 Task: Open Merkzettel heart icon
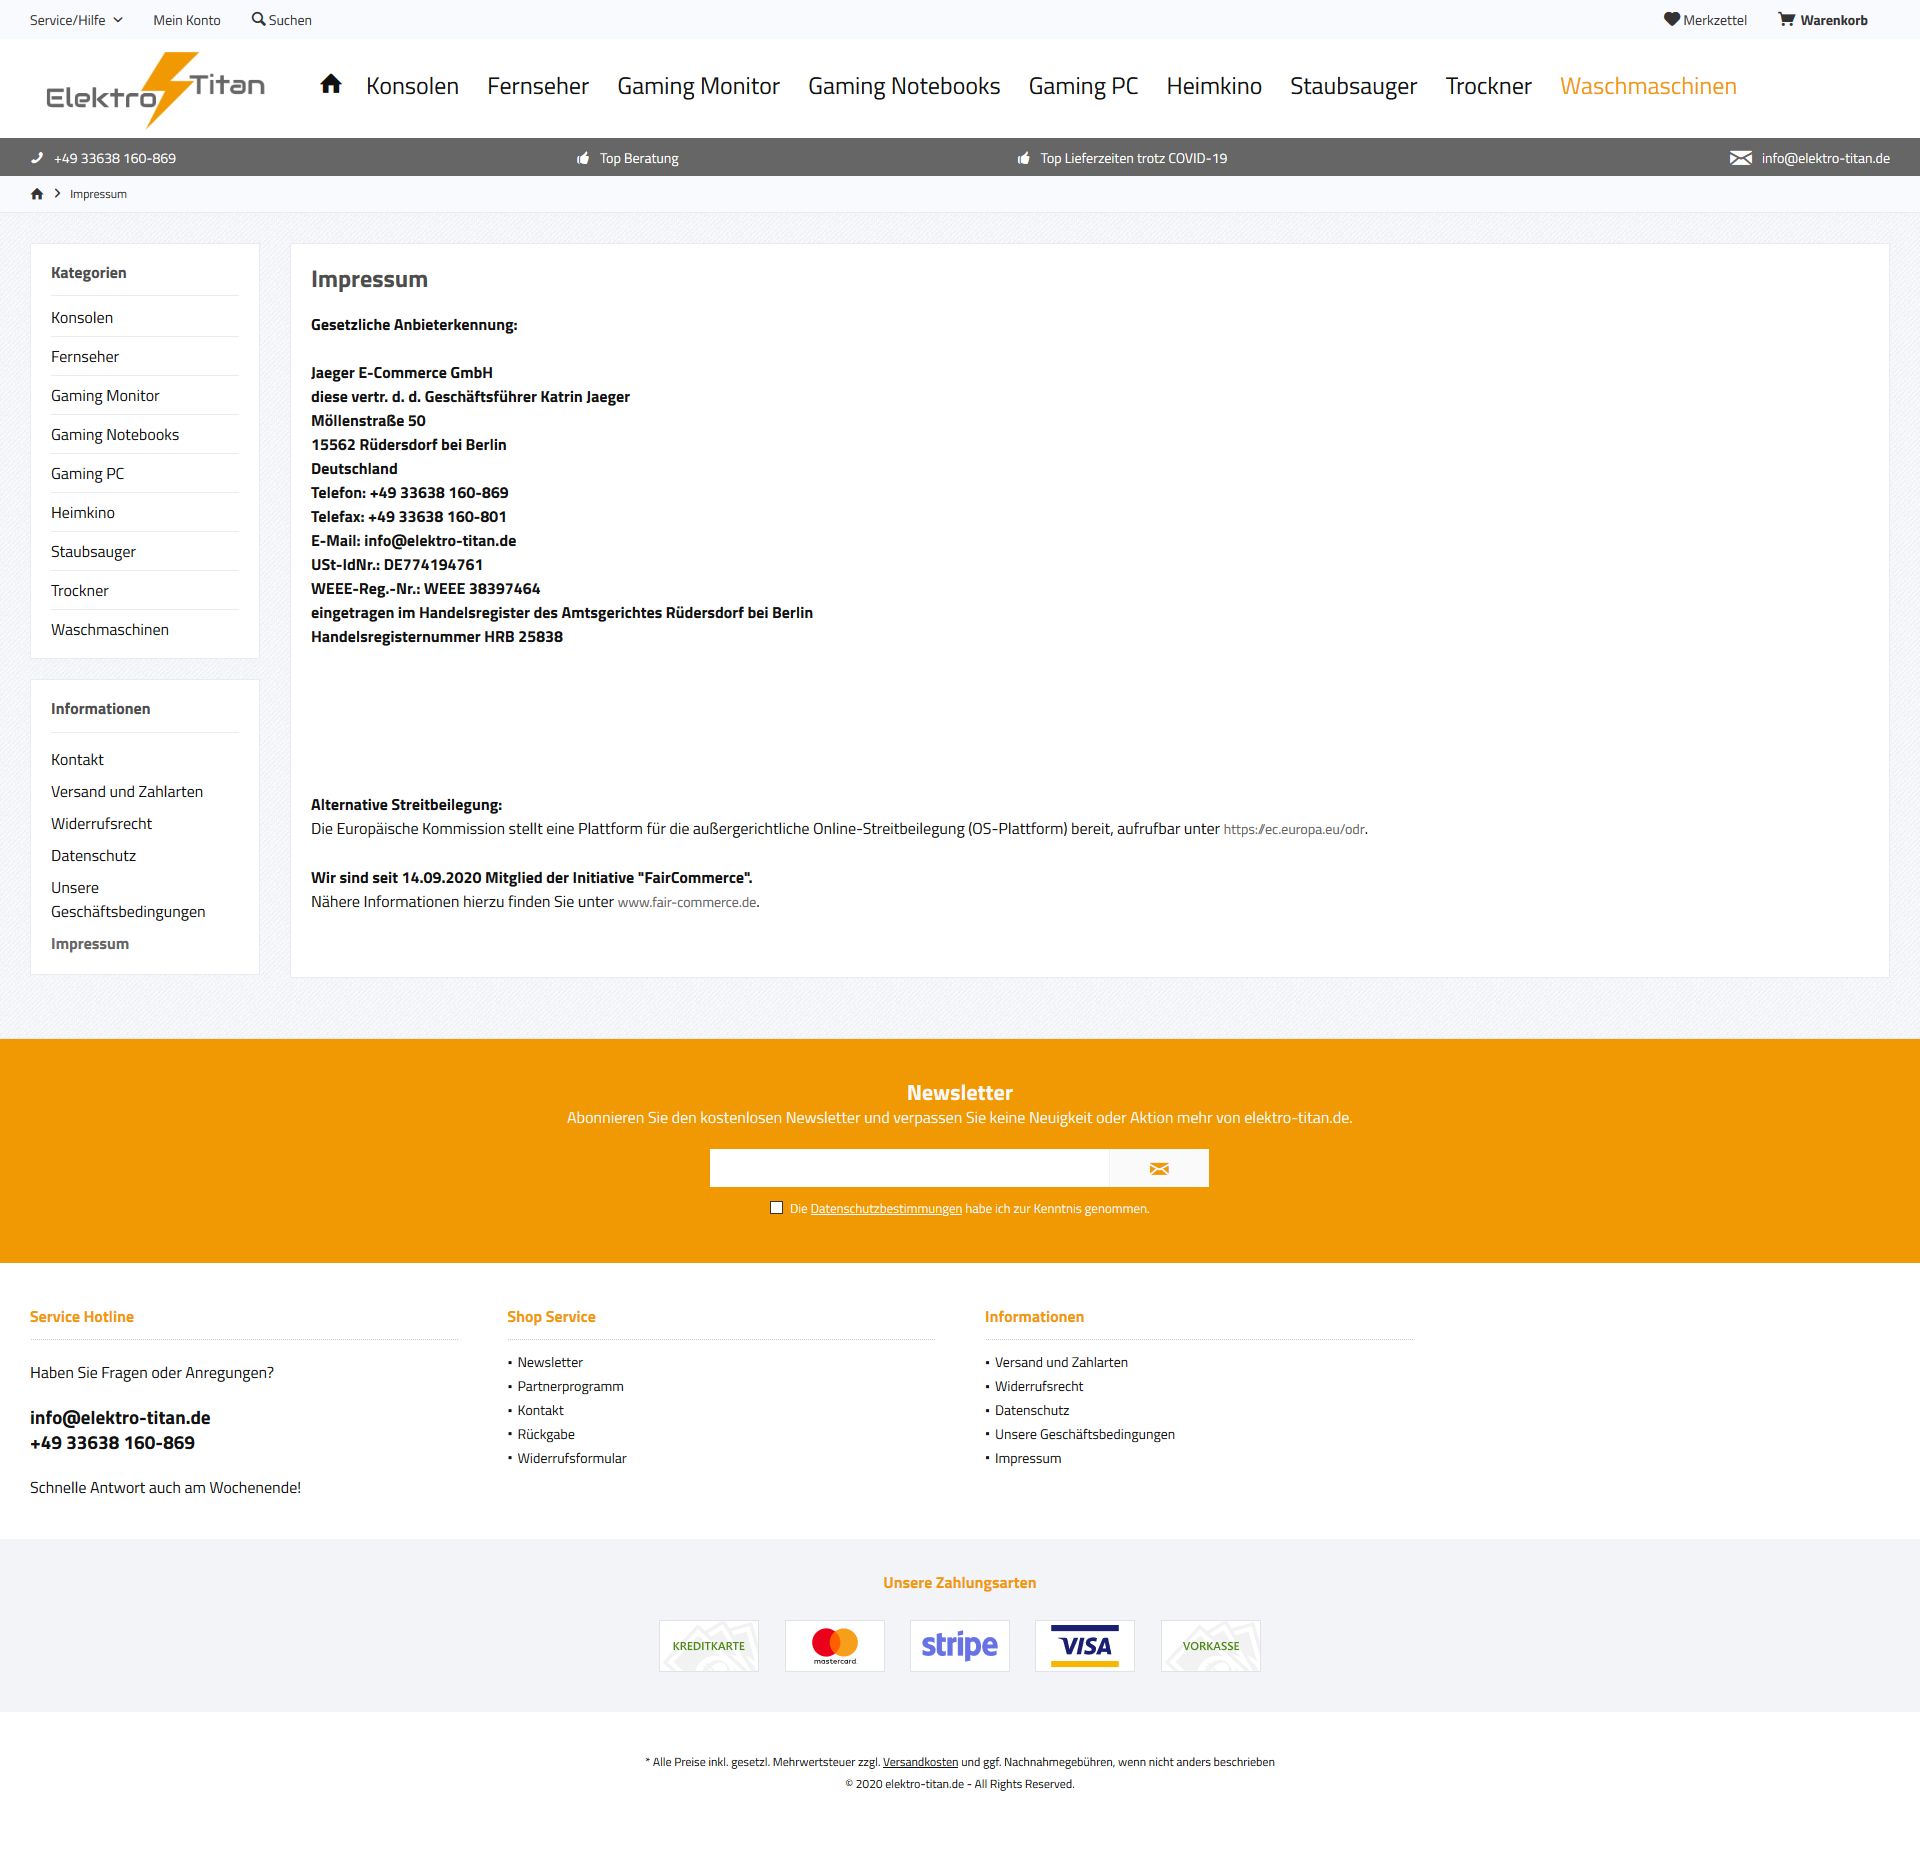1671,19
